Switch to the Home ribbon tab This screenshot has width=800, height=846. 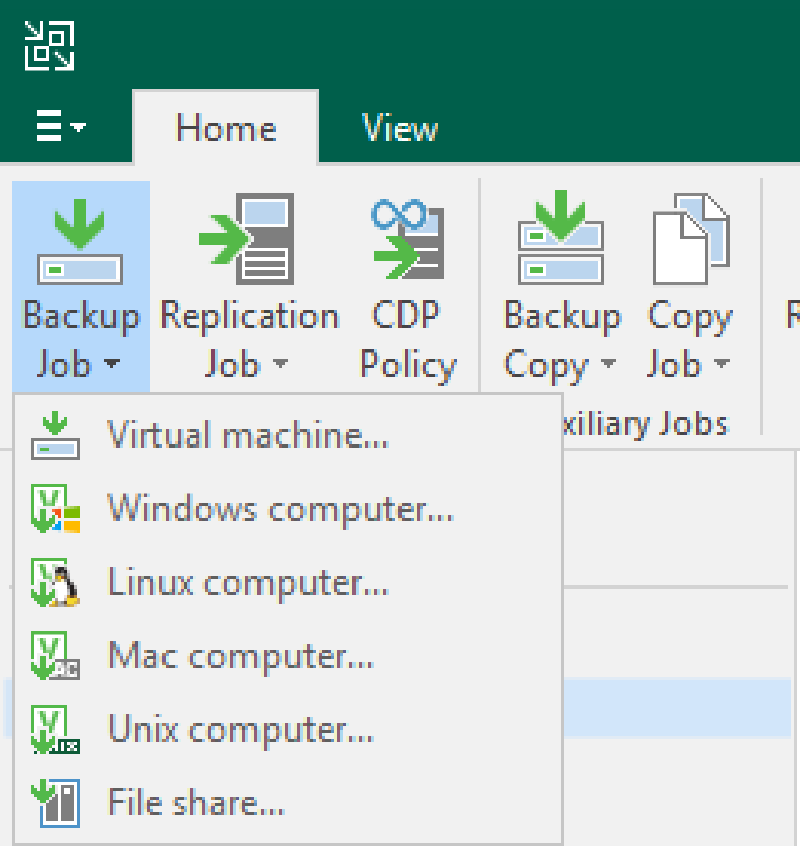(x=225, y=128)
